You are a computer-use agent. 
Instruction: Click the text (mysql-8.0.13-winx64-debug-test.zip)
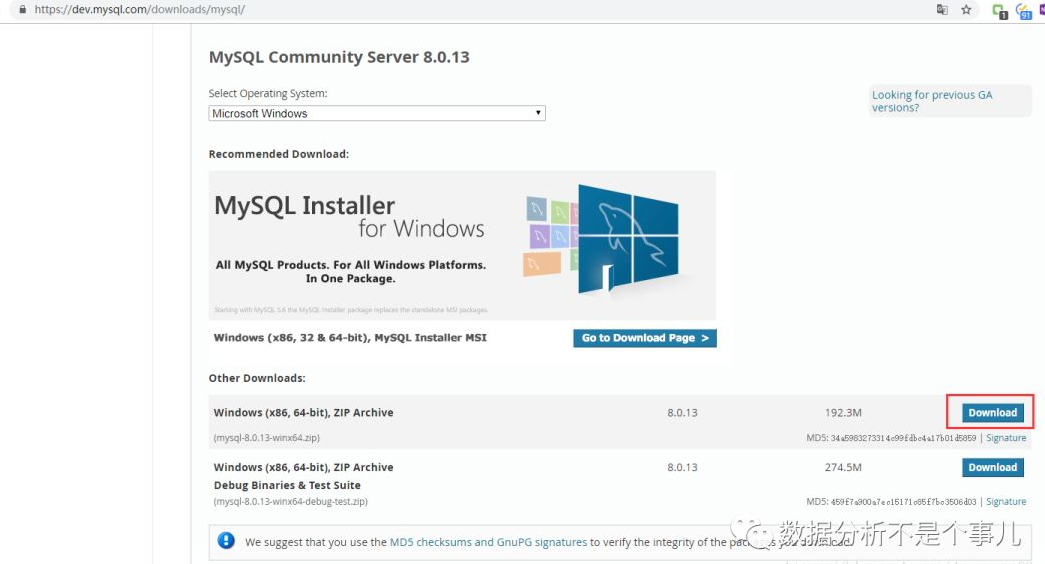[291, 501]
